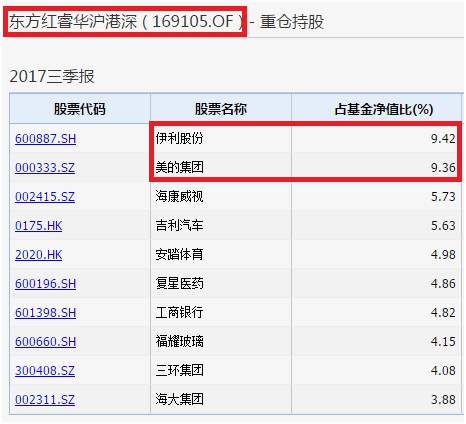Select the 2017三季报 heading
This screenshot has width=466, height=424.
pyautogui.click(x=52, y=76)
